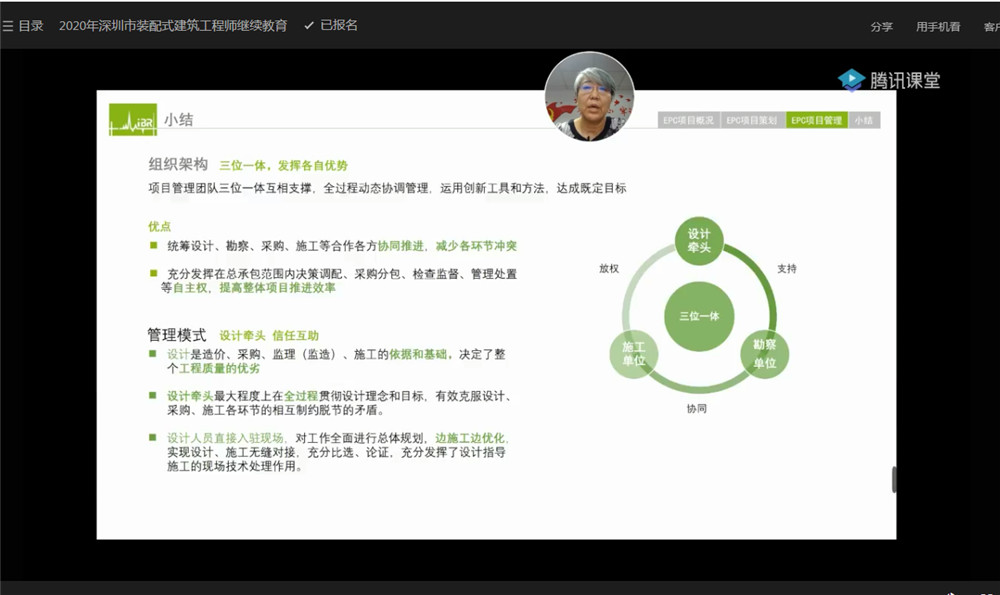Open the 分享 share option

tap(881, 27)
